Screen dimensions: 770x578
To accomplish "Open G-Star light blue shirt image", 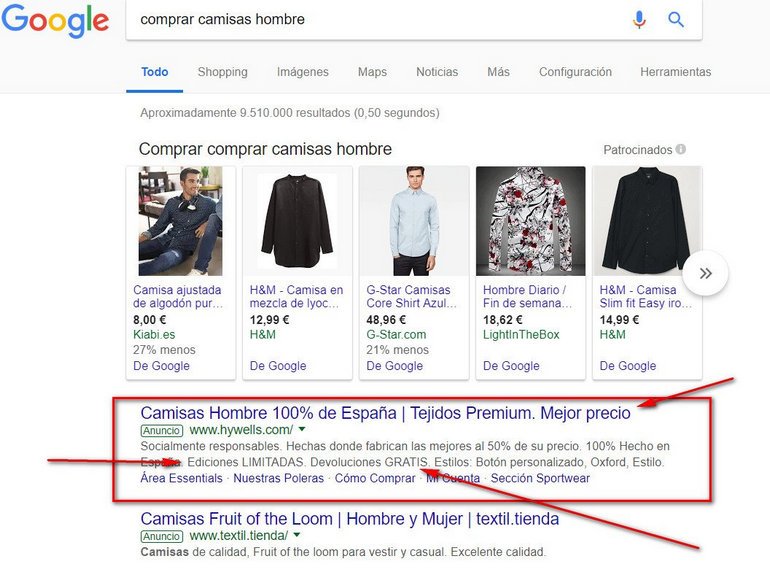I will 414,221.
